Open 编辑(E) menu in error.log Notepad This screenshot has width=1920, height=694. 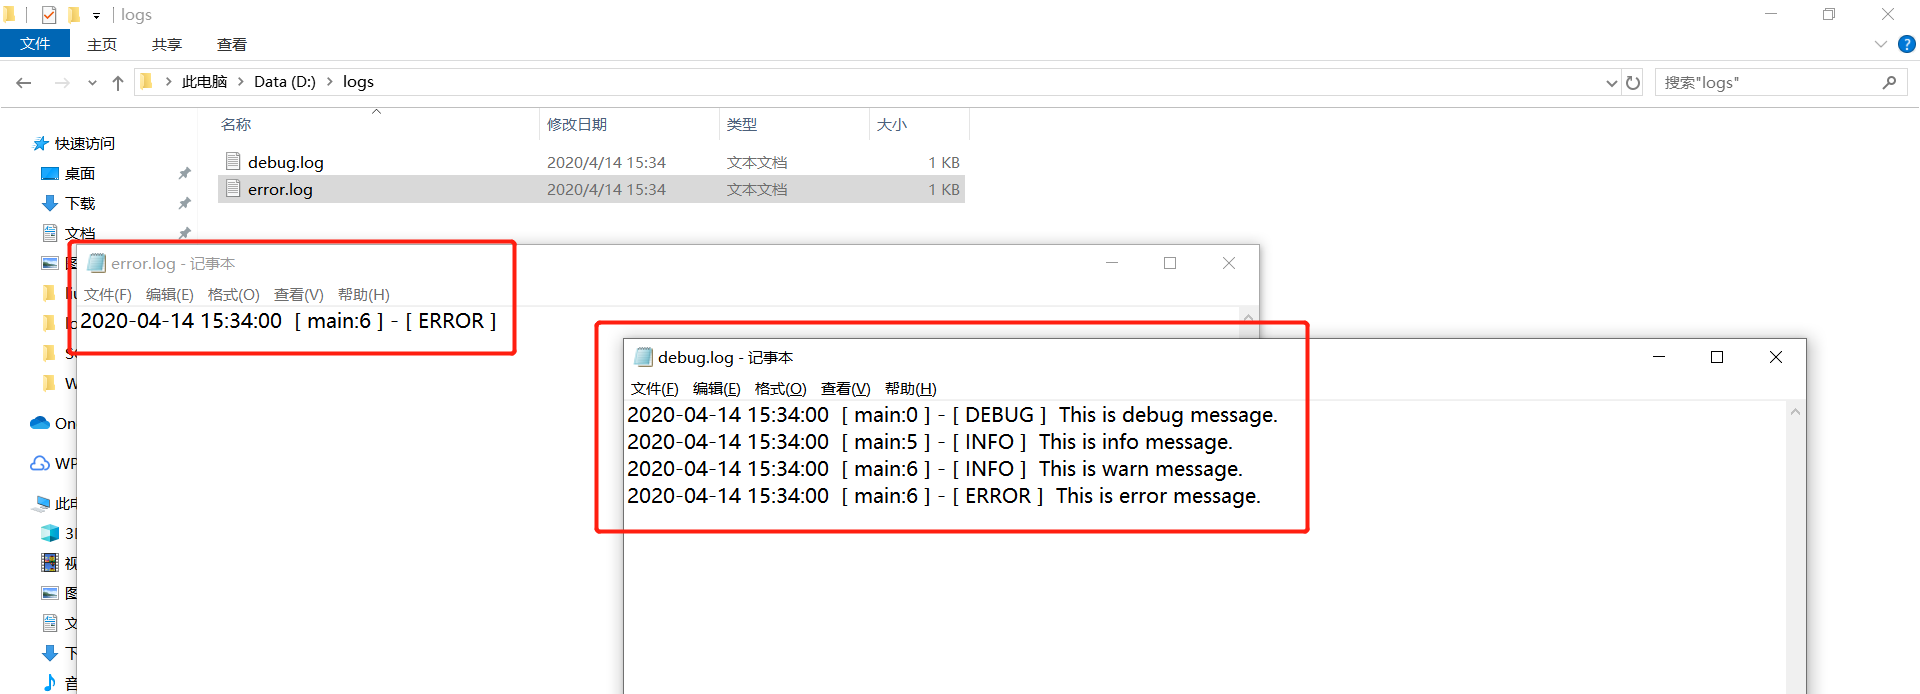click(x=170, y=295)
